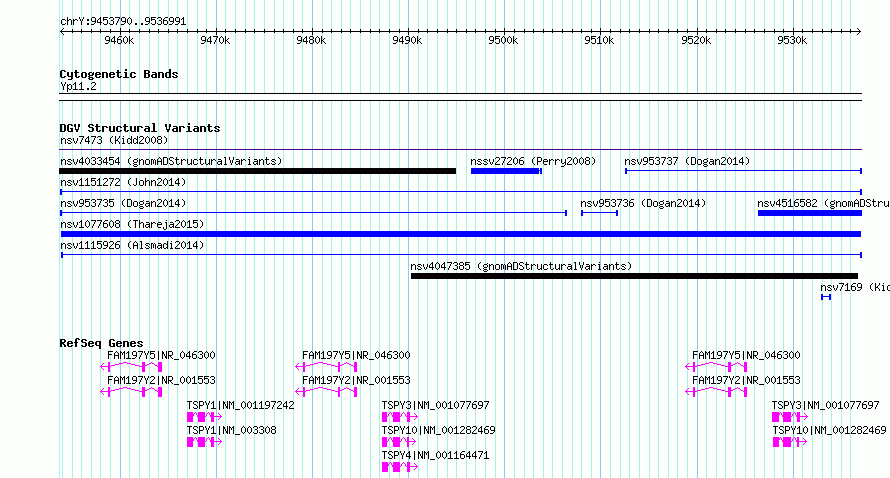Viewport: 890px width, 478px height.
Task: Click the left arrowhead of the coordinate ruler
Action: coord(62,31)
